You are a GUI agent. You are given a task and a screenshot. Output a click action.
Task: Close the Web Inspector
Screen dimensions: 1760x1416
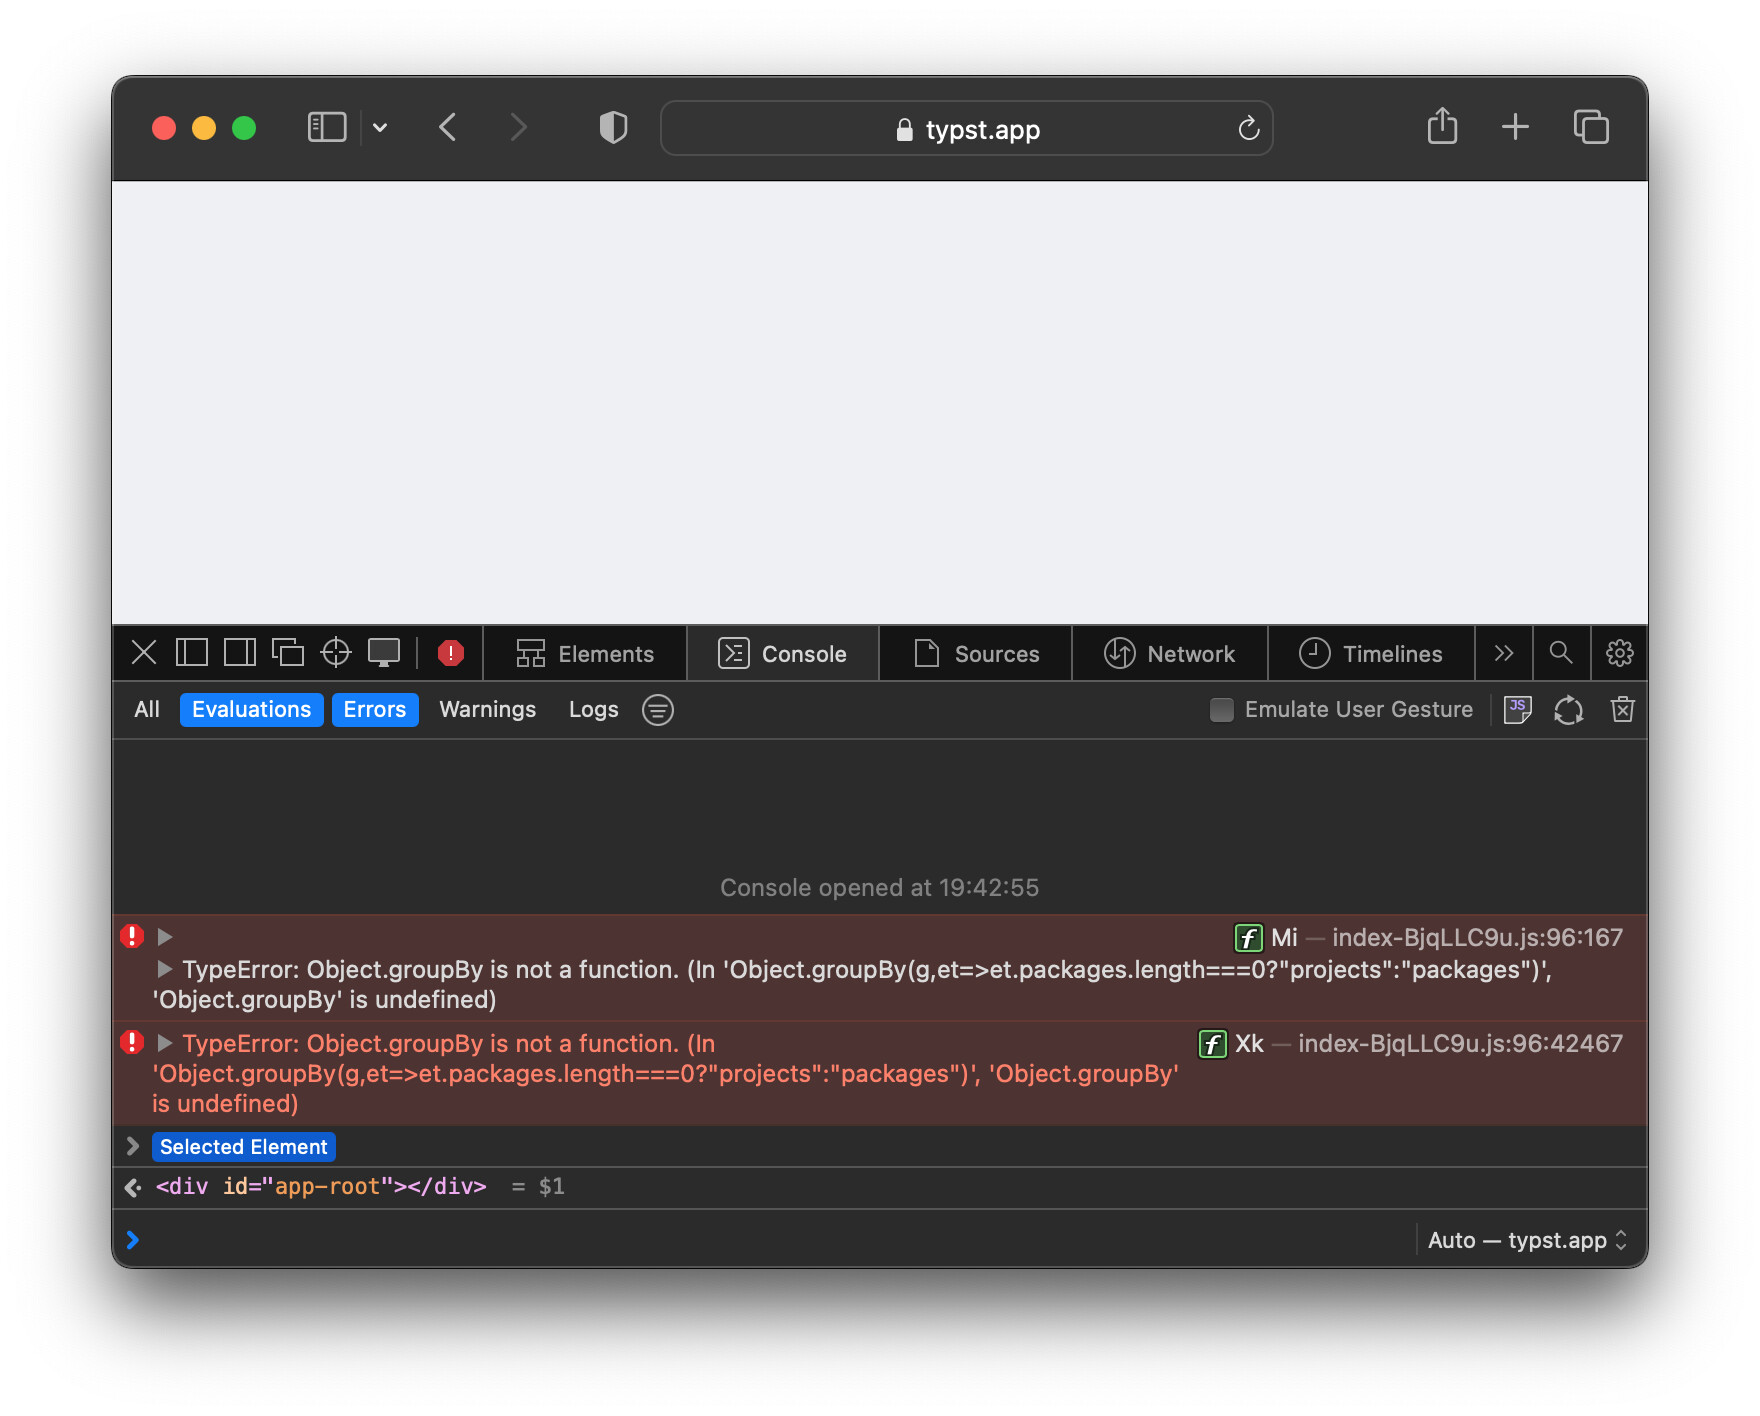click(144, 653)
